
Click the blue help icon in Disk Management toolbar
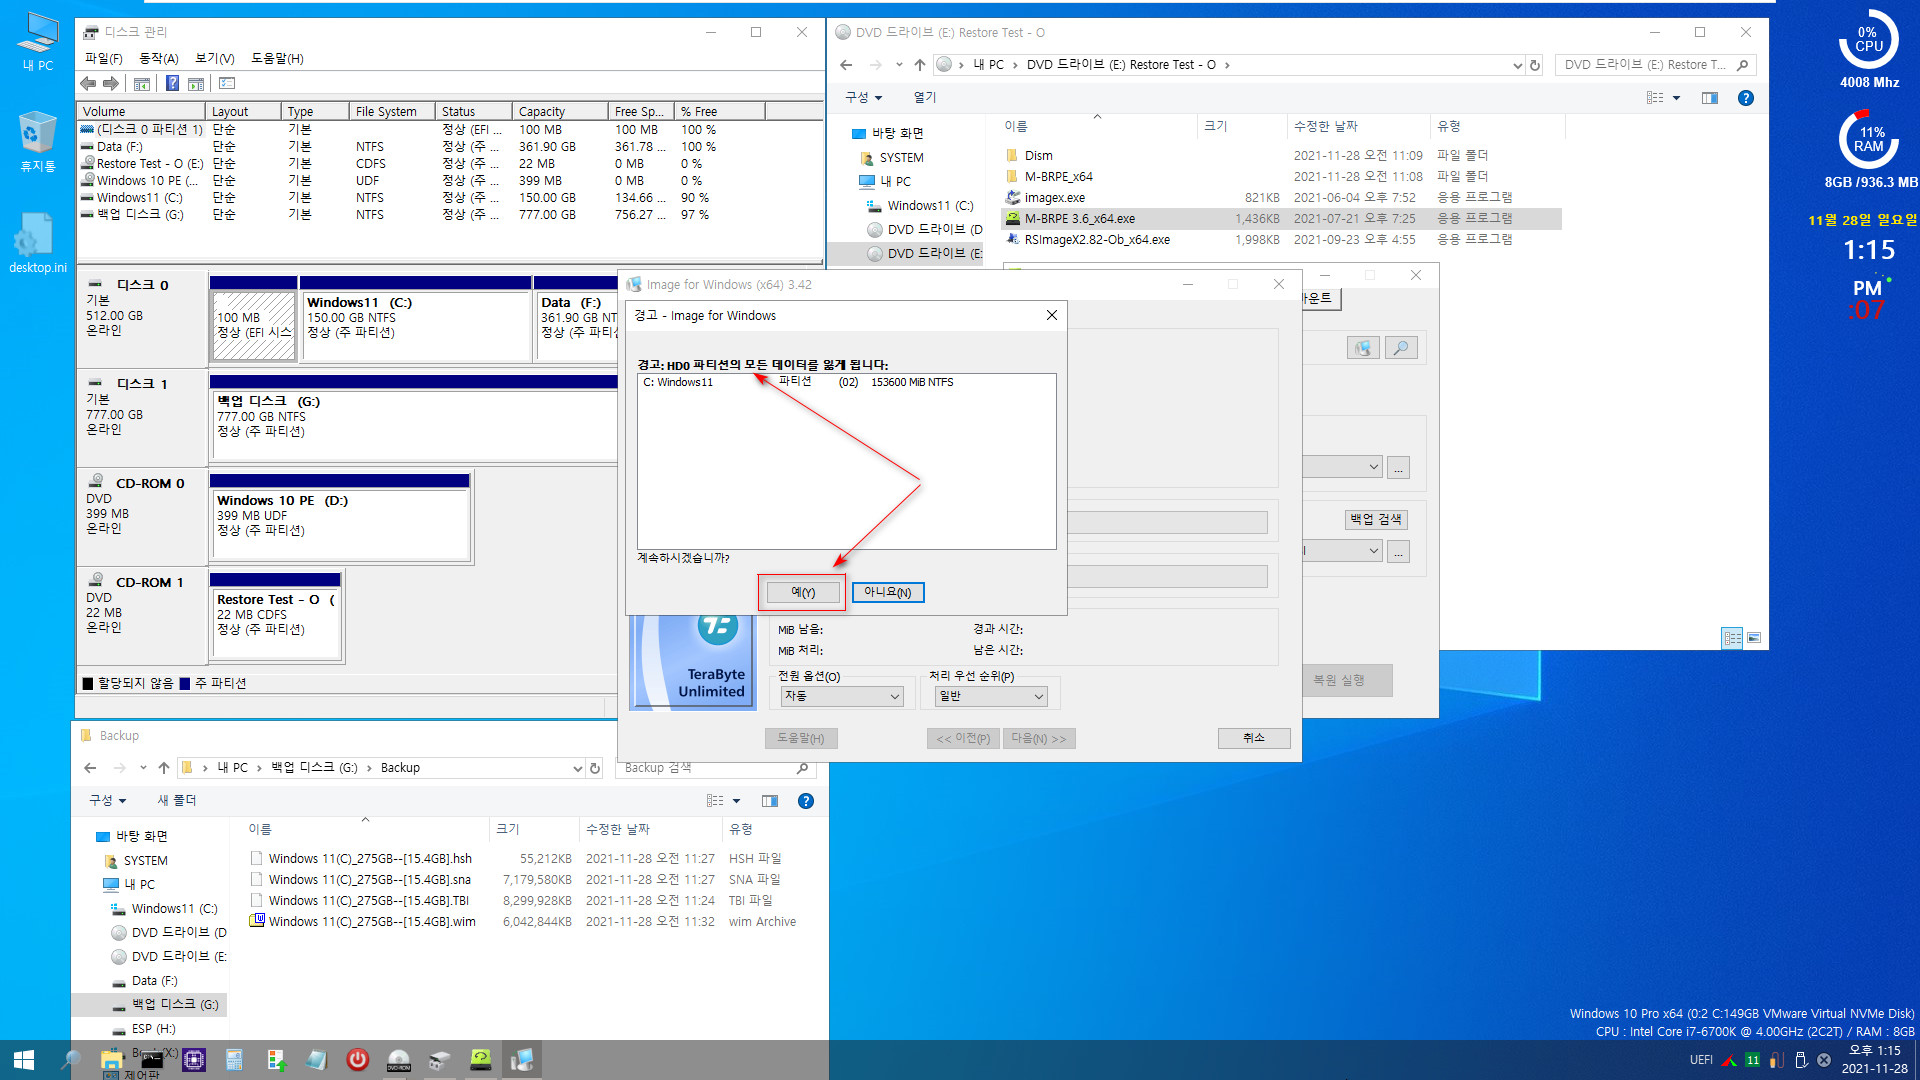point(172,84)
